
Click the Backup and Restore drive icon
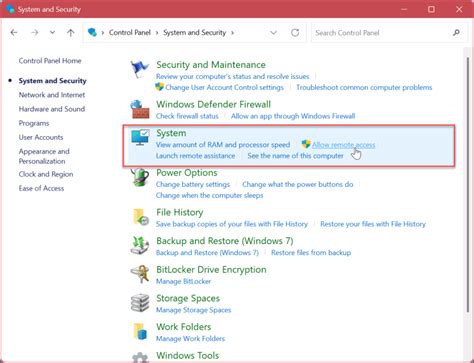(140, 245)
